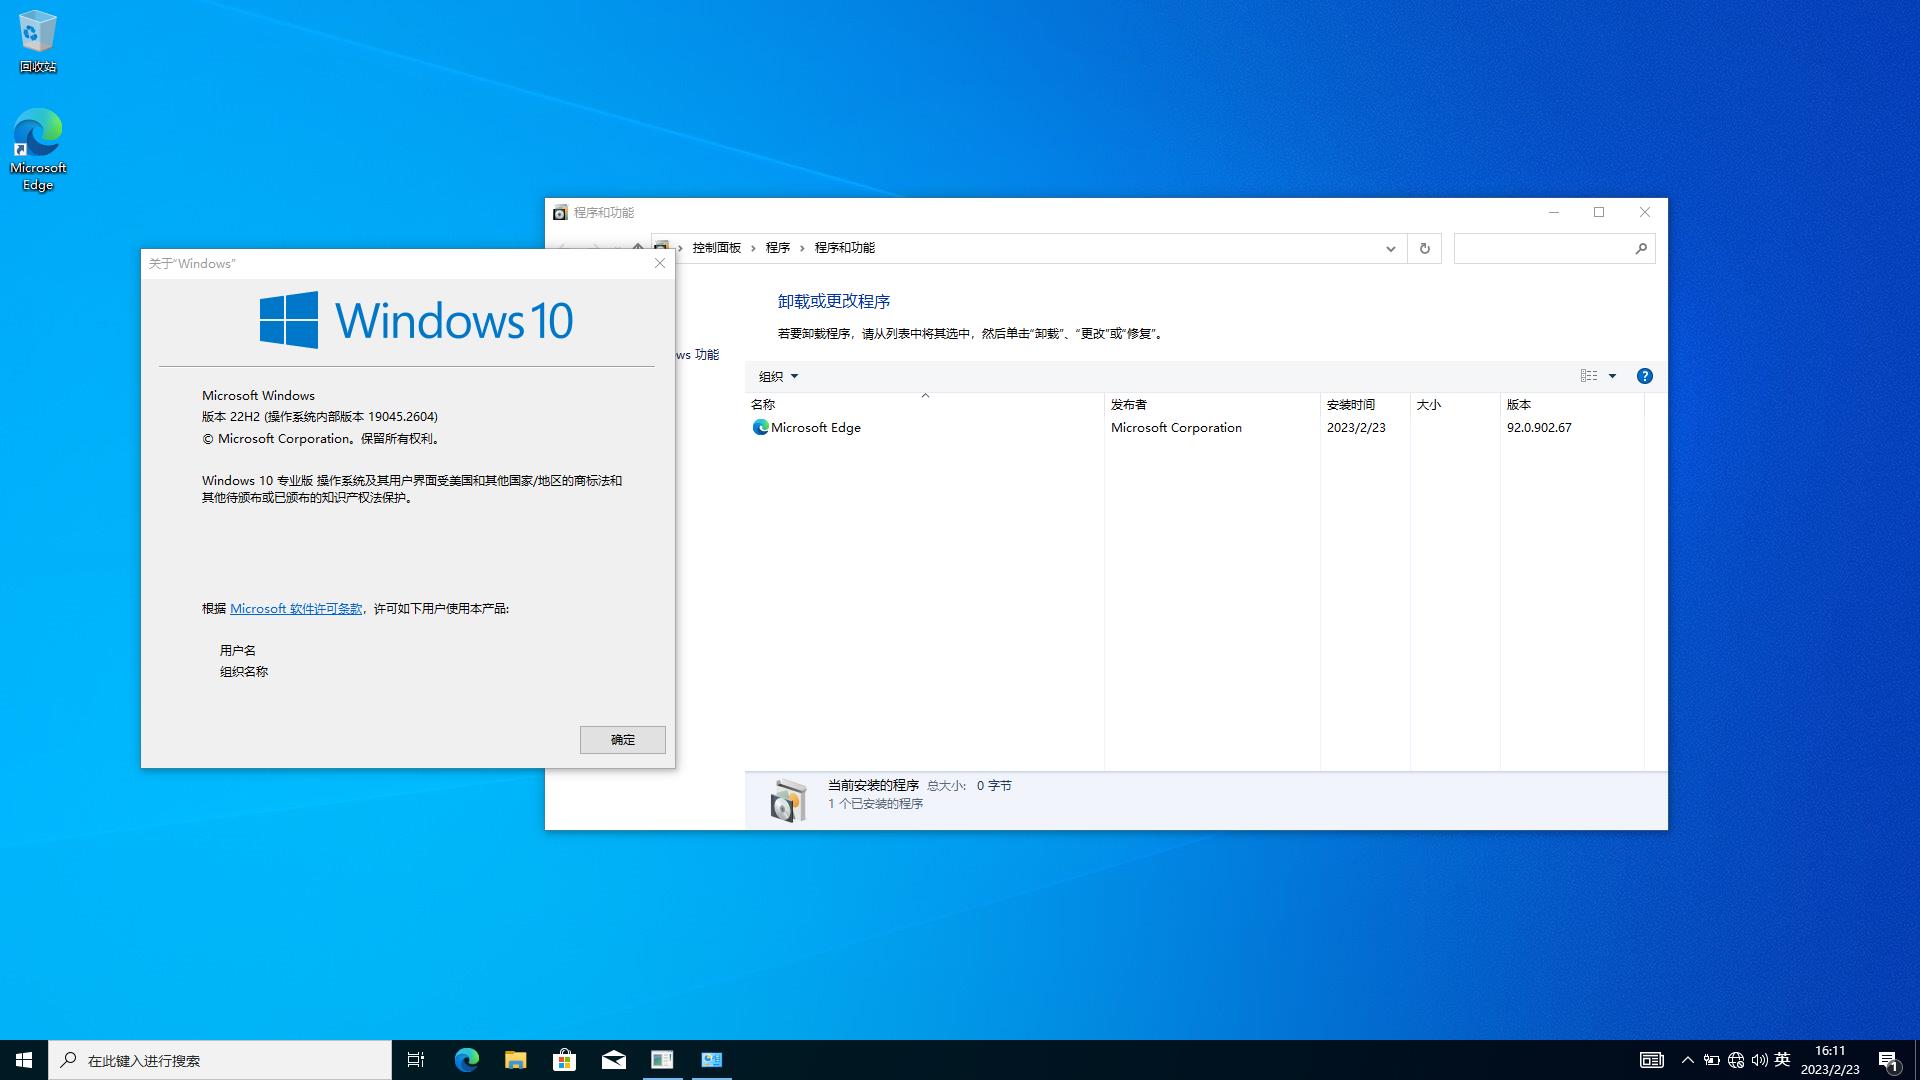Click the installed programs status icon

tap(788, 801)
